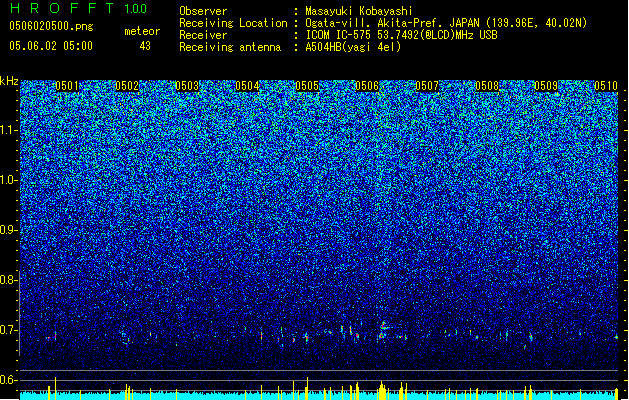Click the 1.0 frequency axis label
This screenshot has width=629, height=400.
(9, 180)
